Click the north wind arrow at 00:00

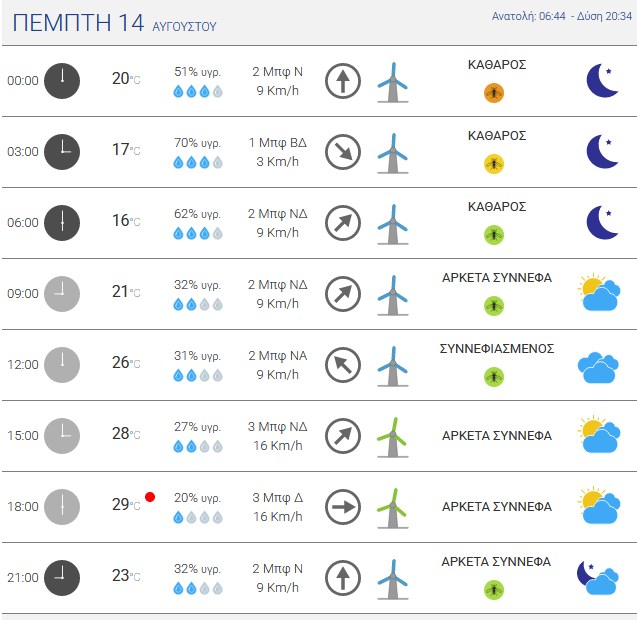[343, 81]
